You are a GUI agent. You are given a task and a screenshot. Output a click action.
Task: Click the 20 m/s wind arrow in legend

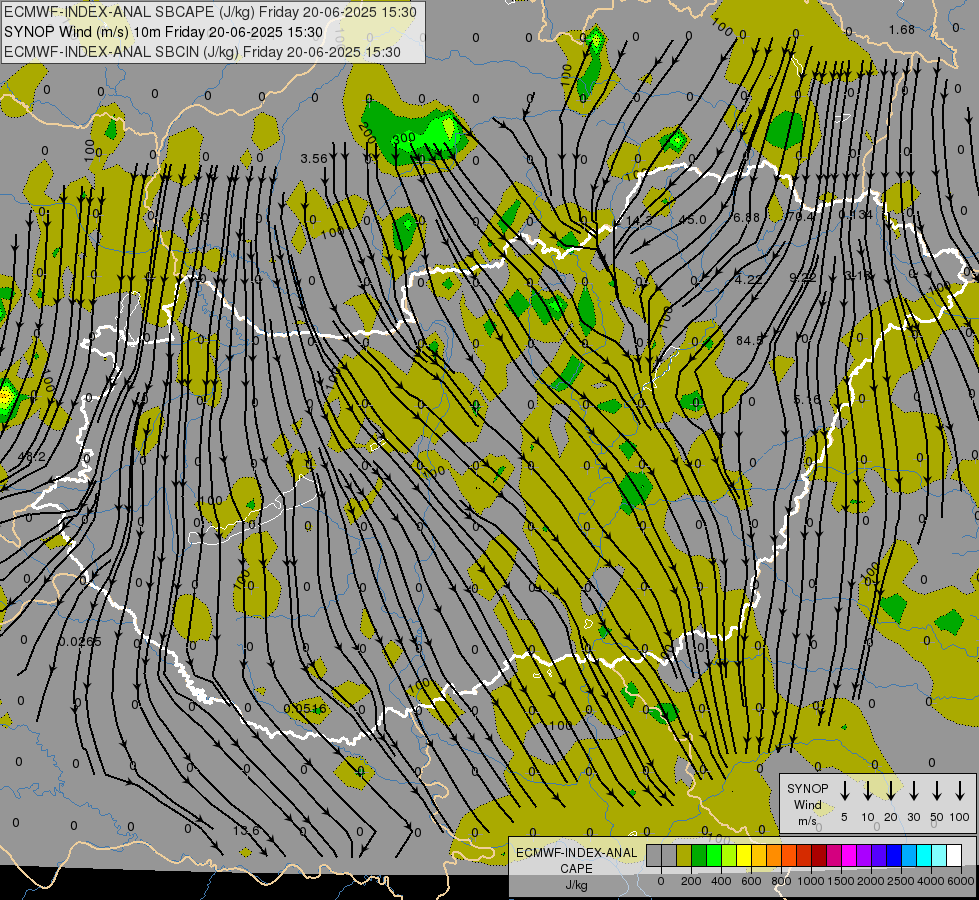pyautogui.click(x=891, y=791)
